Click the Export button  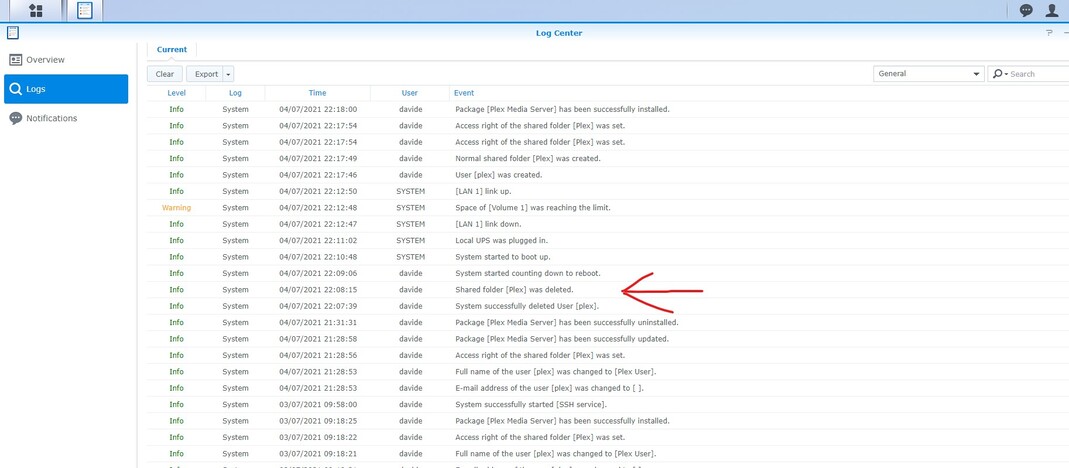pyautogui.click(x=206, y=74)
